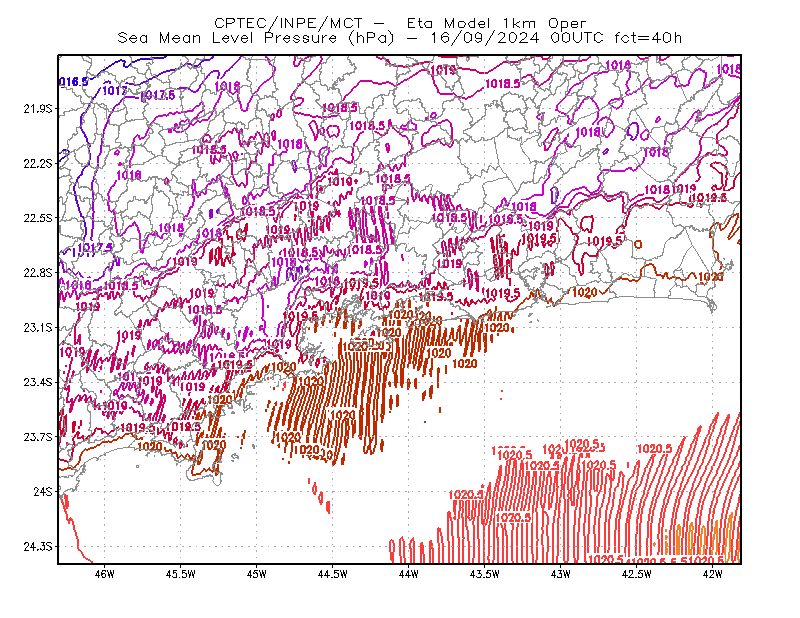Viewport: 800px width, 618px height.
Task: Click the 44.5W longitude axis label
Action: click(333, 574)
